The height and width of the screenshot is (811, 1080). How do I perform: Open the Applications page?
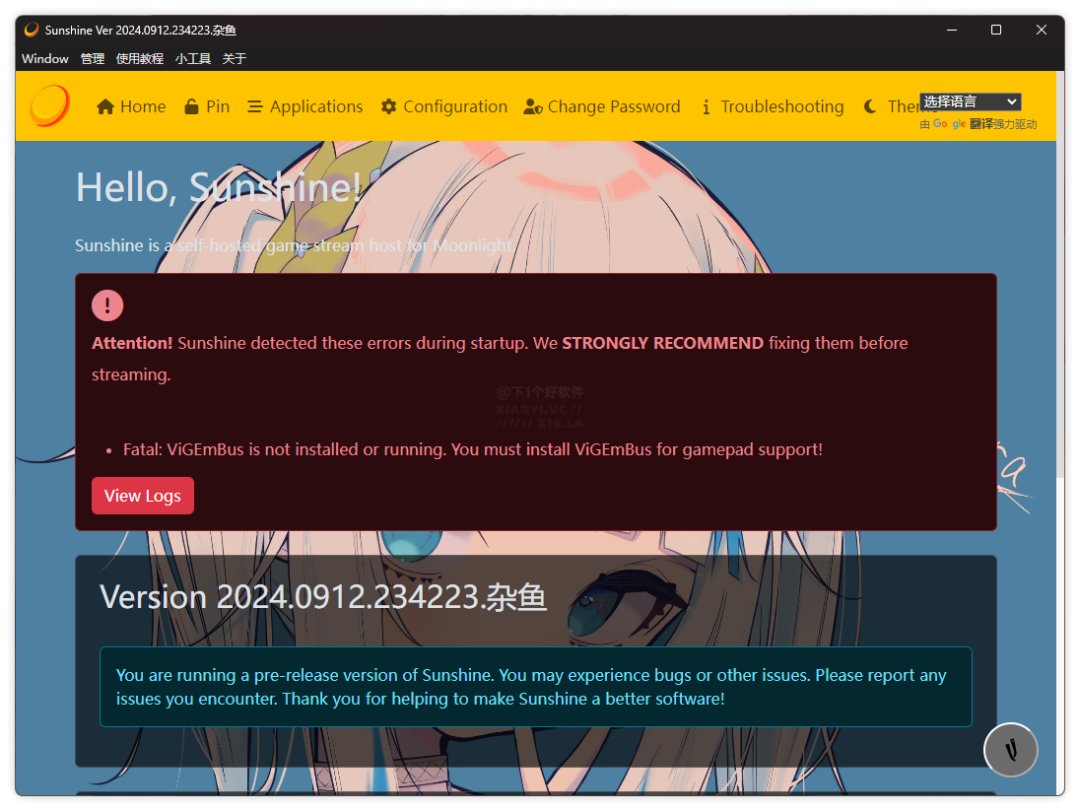[305, 107]
